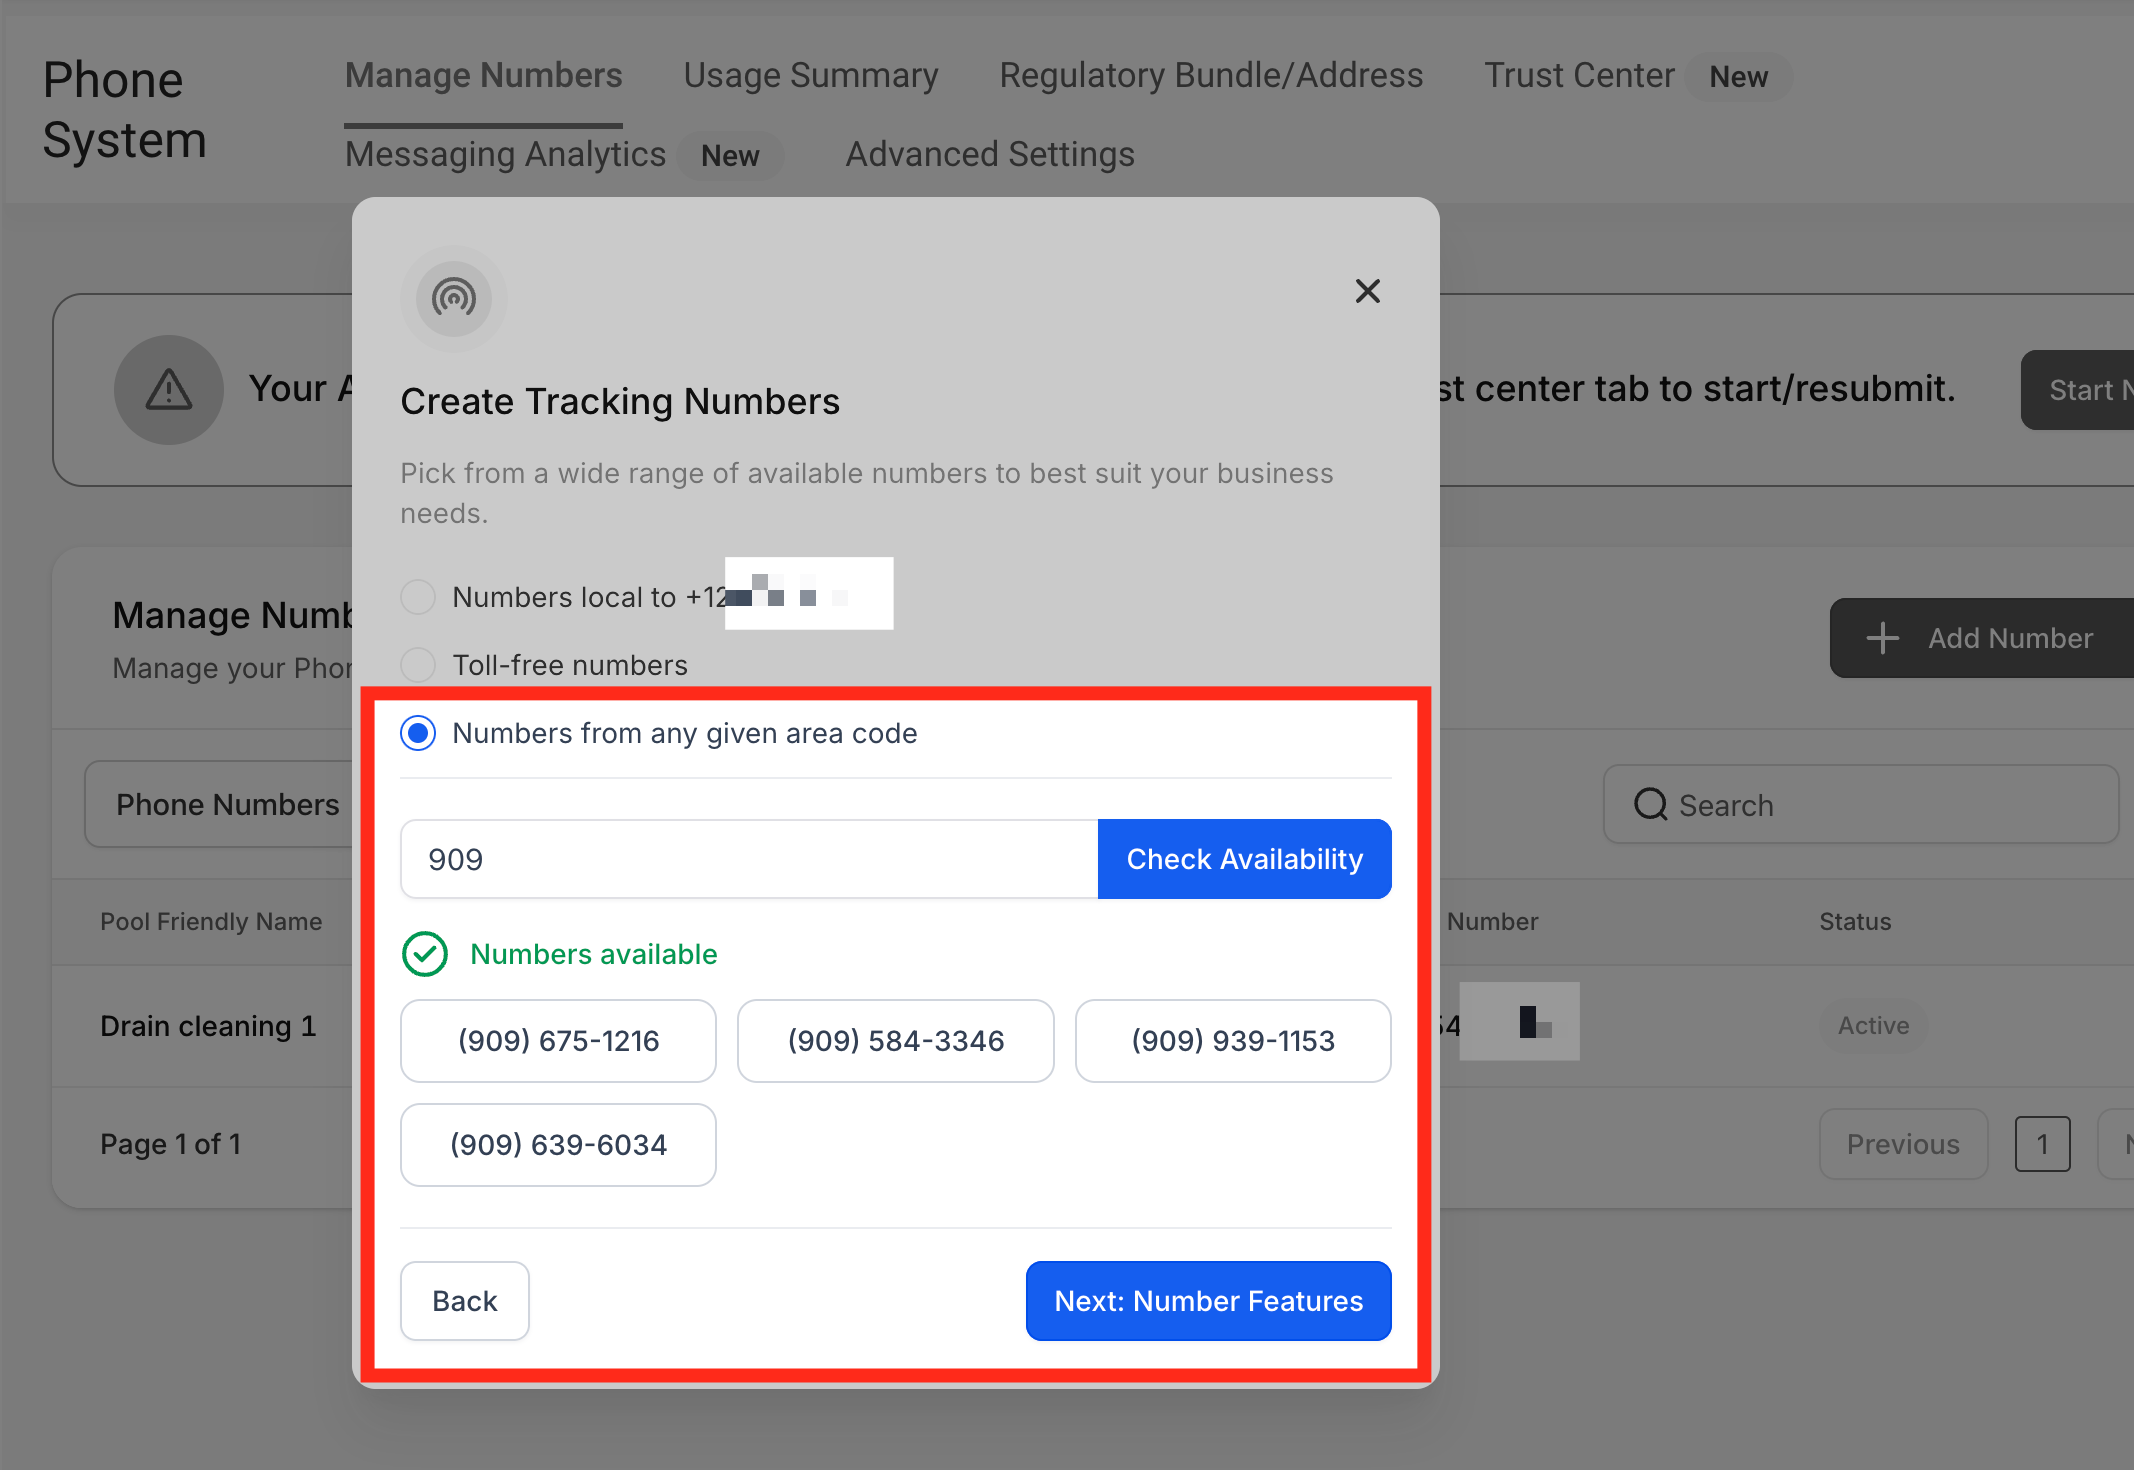Pick the number (909) 939-1153
This screenshot has width=2134, height=1470.
tap(1233, 1040)
